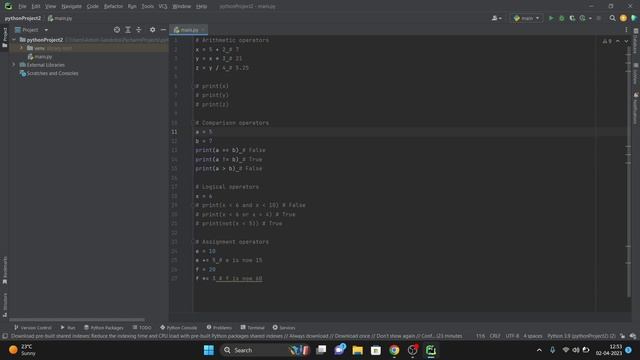The height and width of the screenshot is (360, 640).
Task: Open the Python Packages tool window
Action: (103, 327)
